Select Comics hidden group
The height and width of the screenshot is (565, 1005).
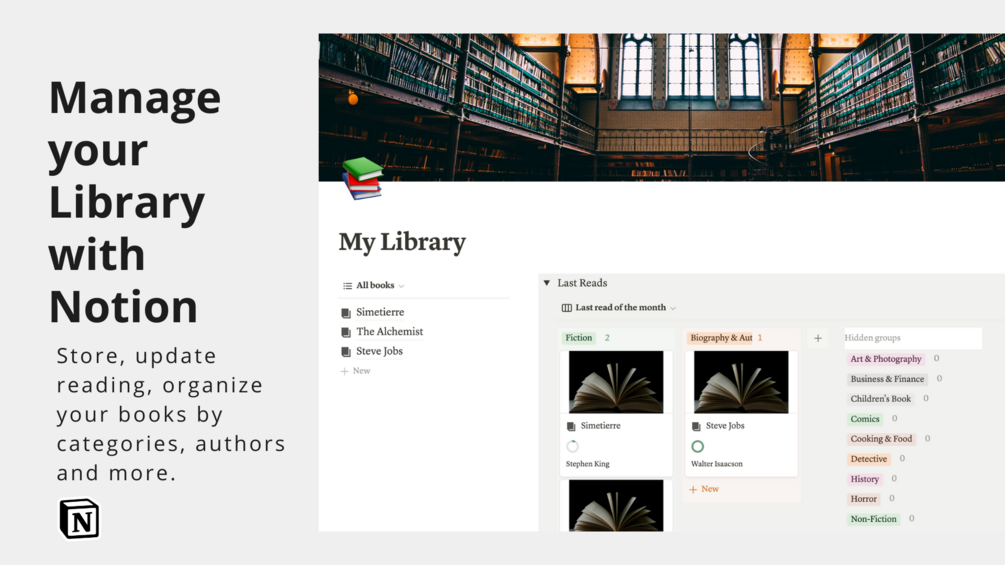865,419
